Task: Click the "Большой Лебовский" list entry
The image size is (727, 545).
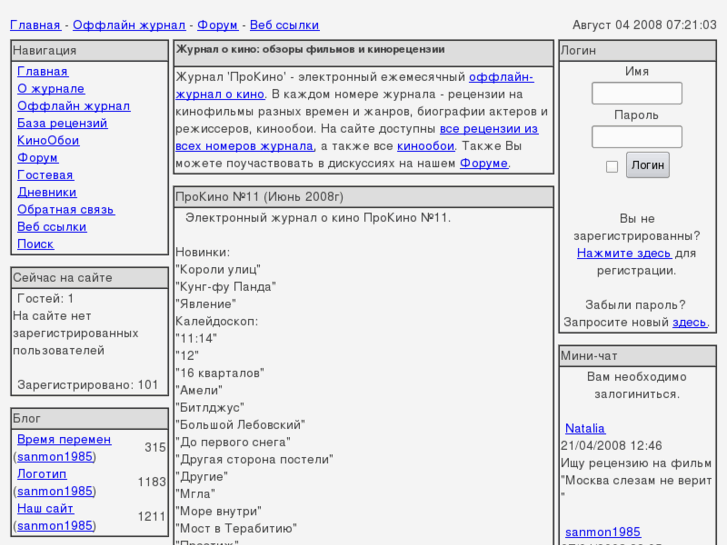Action: (240, 425)
